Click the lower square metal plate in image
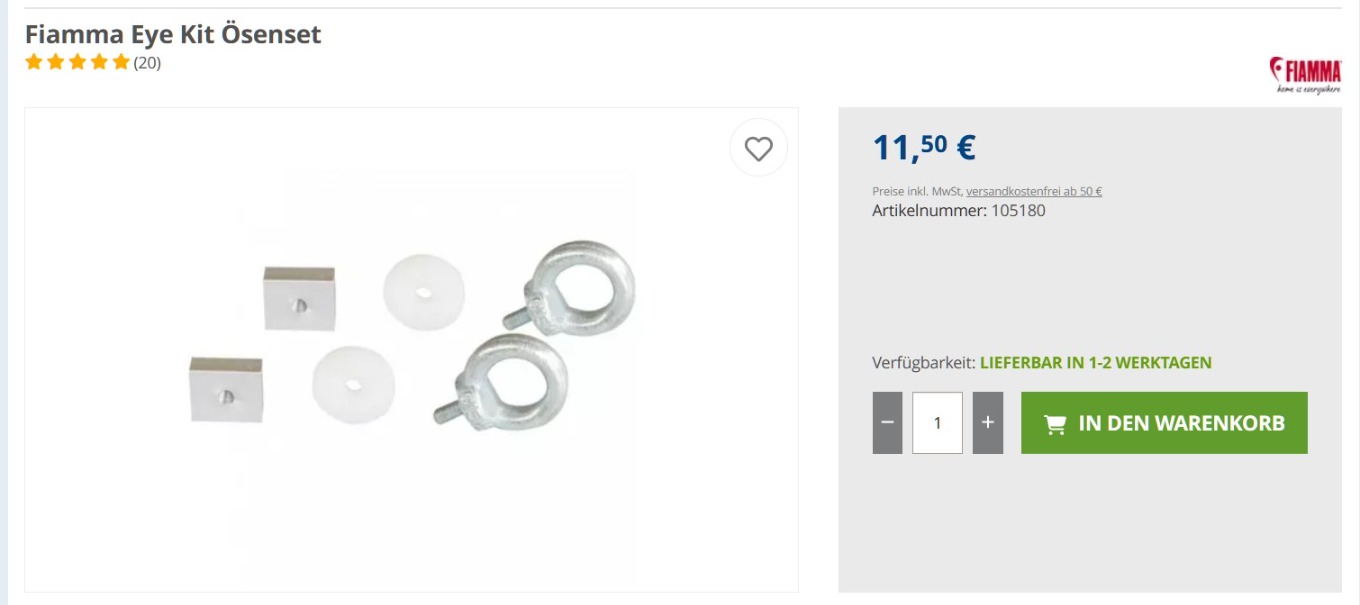Screen dimensions: 1360x605 (226, 390)
